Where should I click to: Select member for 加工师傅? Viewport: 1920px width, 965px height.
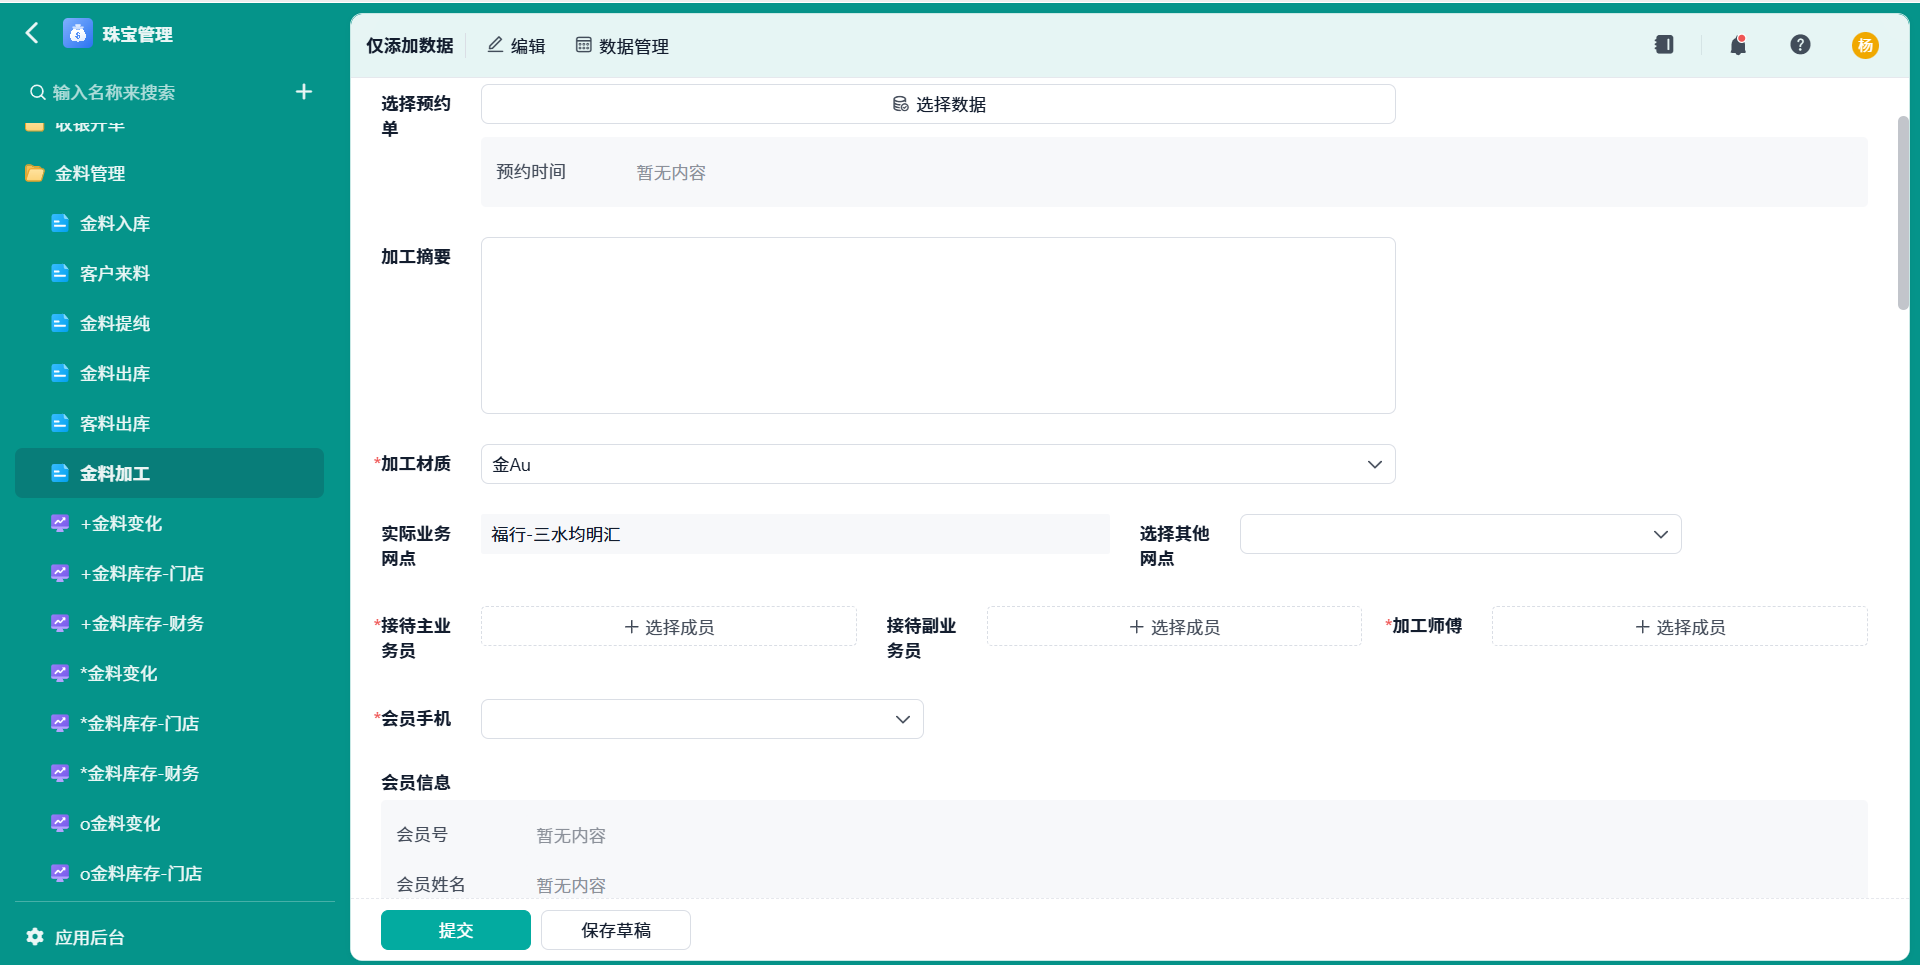point(1680,627)
